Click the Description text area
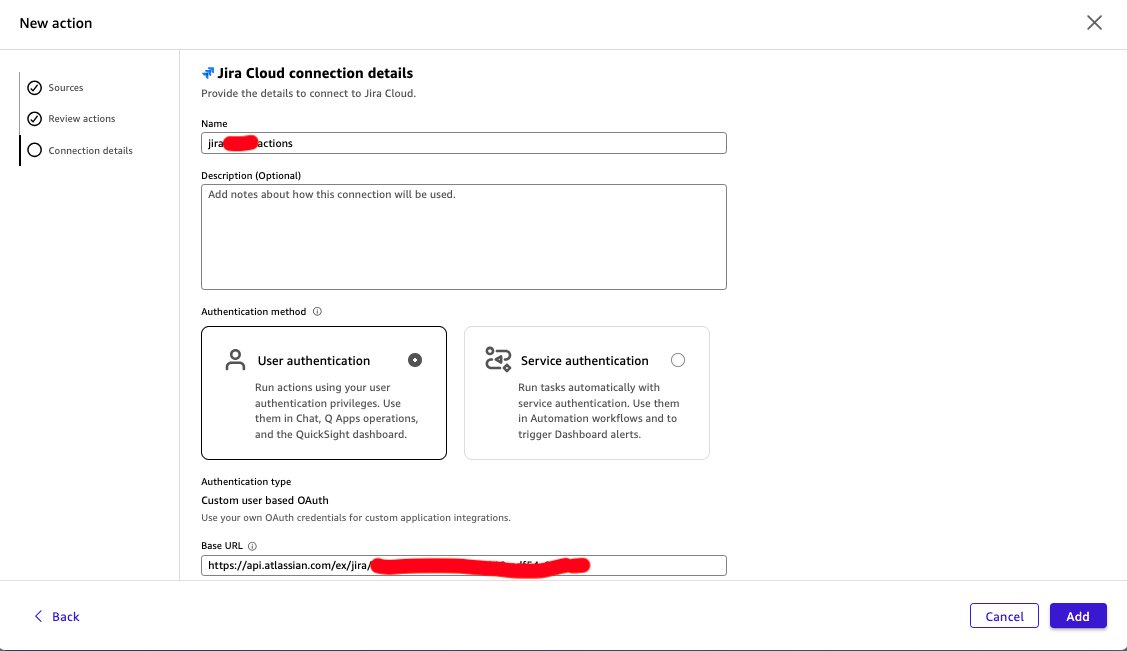Screen dimensions: 1127x651 463,236
